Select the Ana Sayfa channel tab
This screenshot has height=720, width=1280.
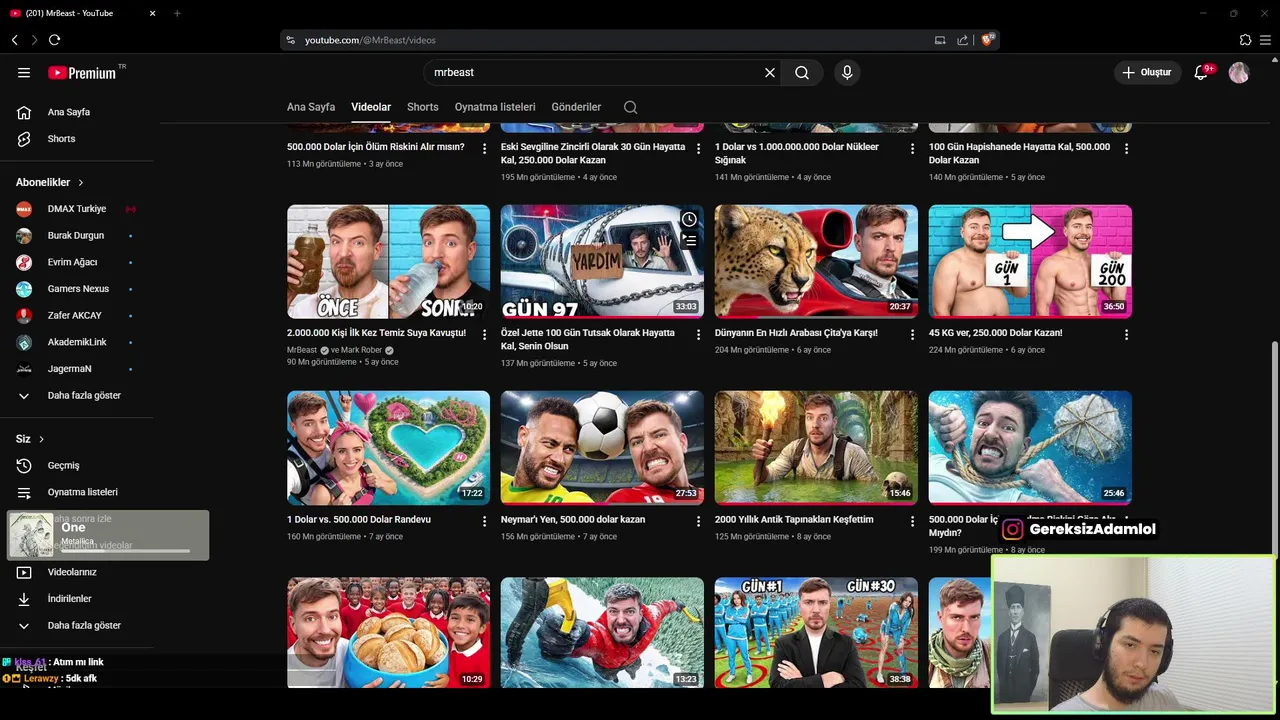point(311,107)
